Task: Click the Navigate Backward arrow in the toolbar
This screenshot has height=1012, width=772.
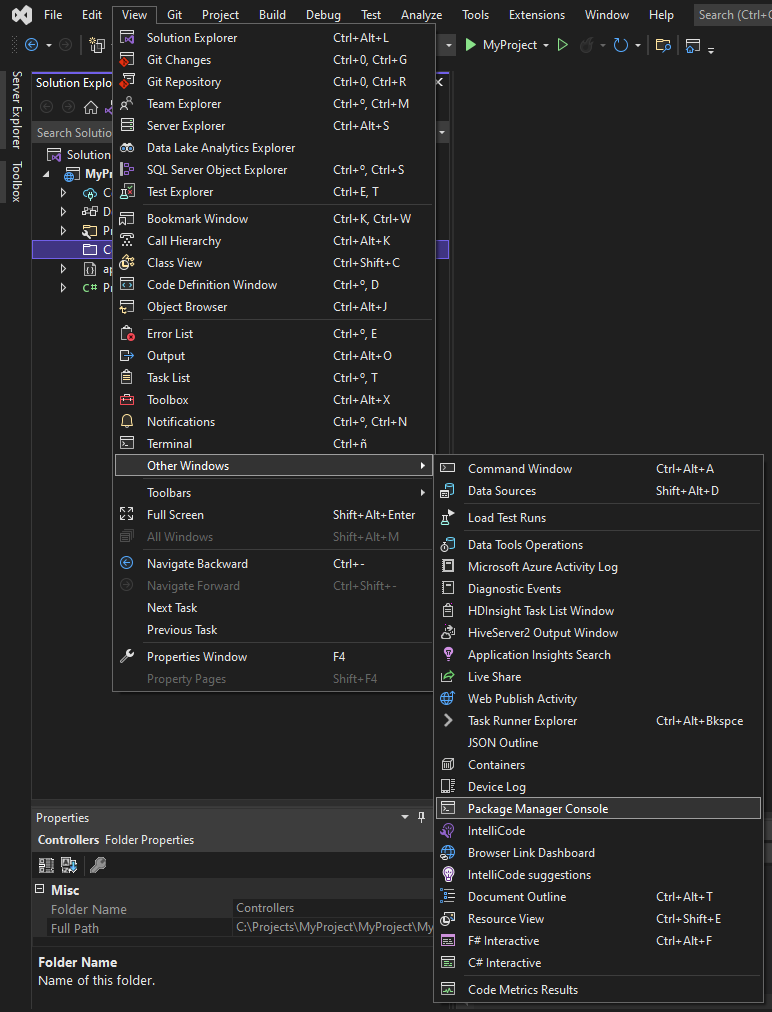Action: pos(34,44)
